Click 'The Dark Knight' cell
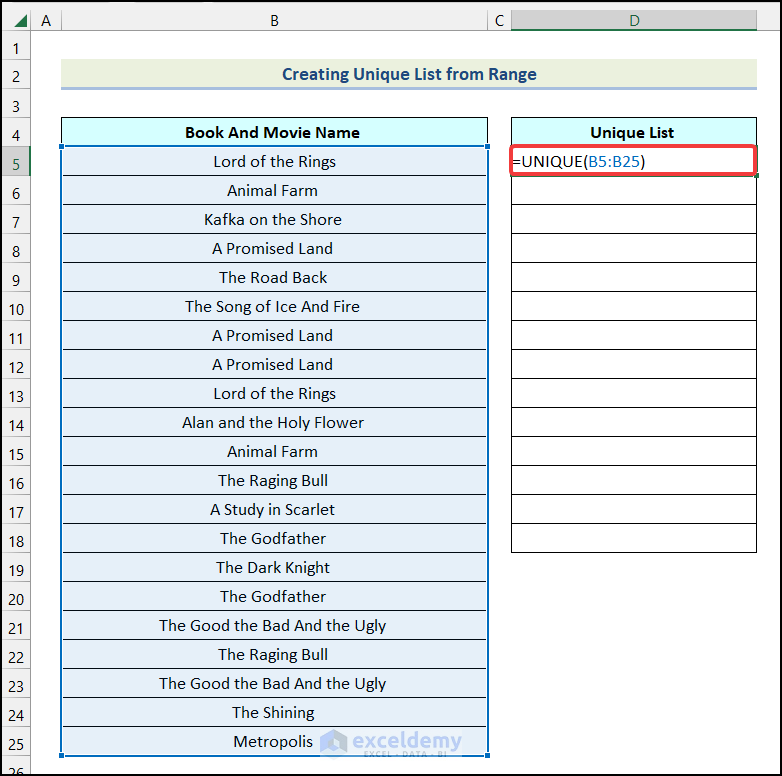The image size is (782, 776). point(273,568)
